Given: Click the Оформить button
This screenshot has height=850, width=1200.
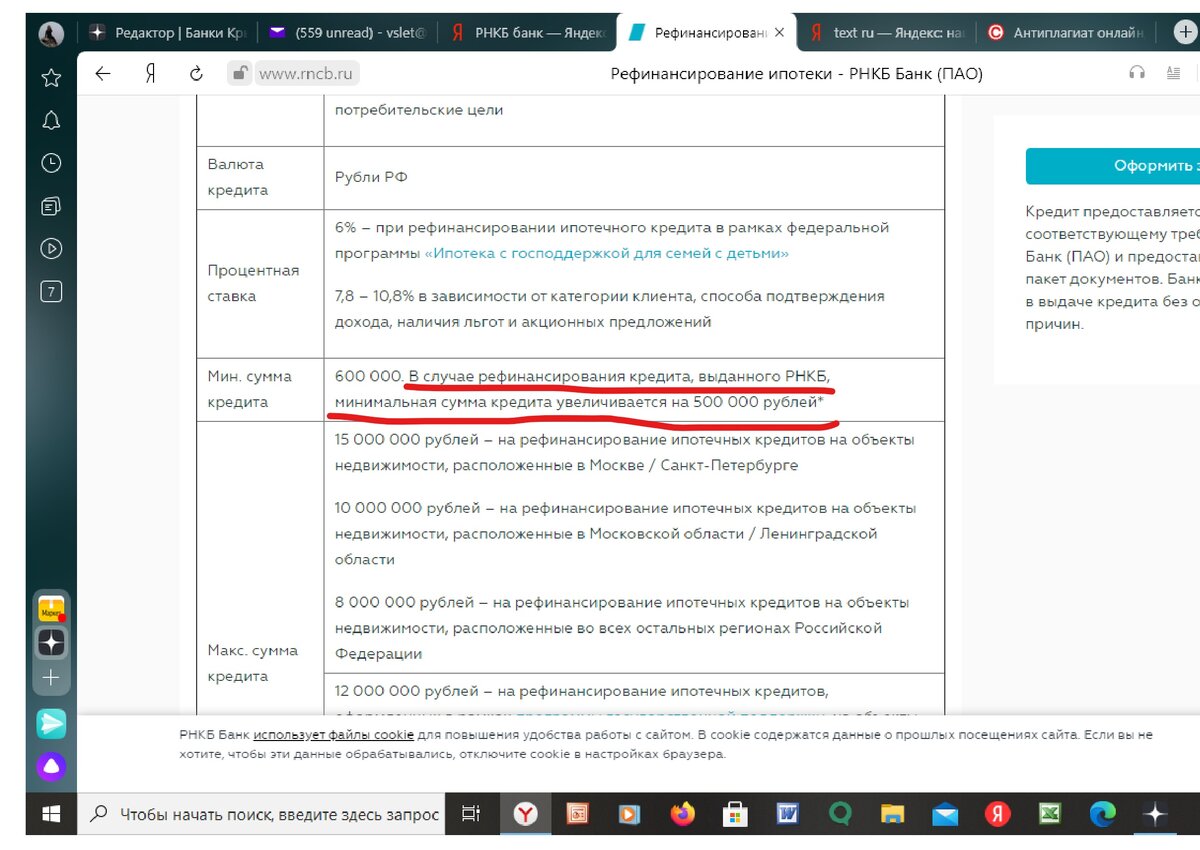Looking at the screenshot, I should pos(1112,166).
